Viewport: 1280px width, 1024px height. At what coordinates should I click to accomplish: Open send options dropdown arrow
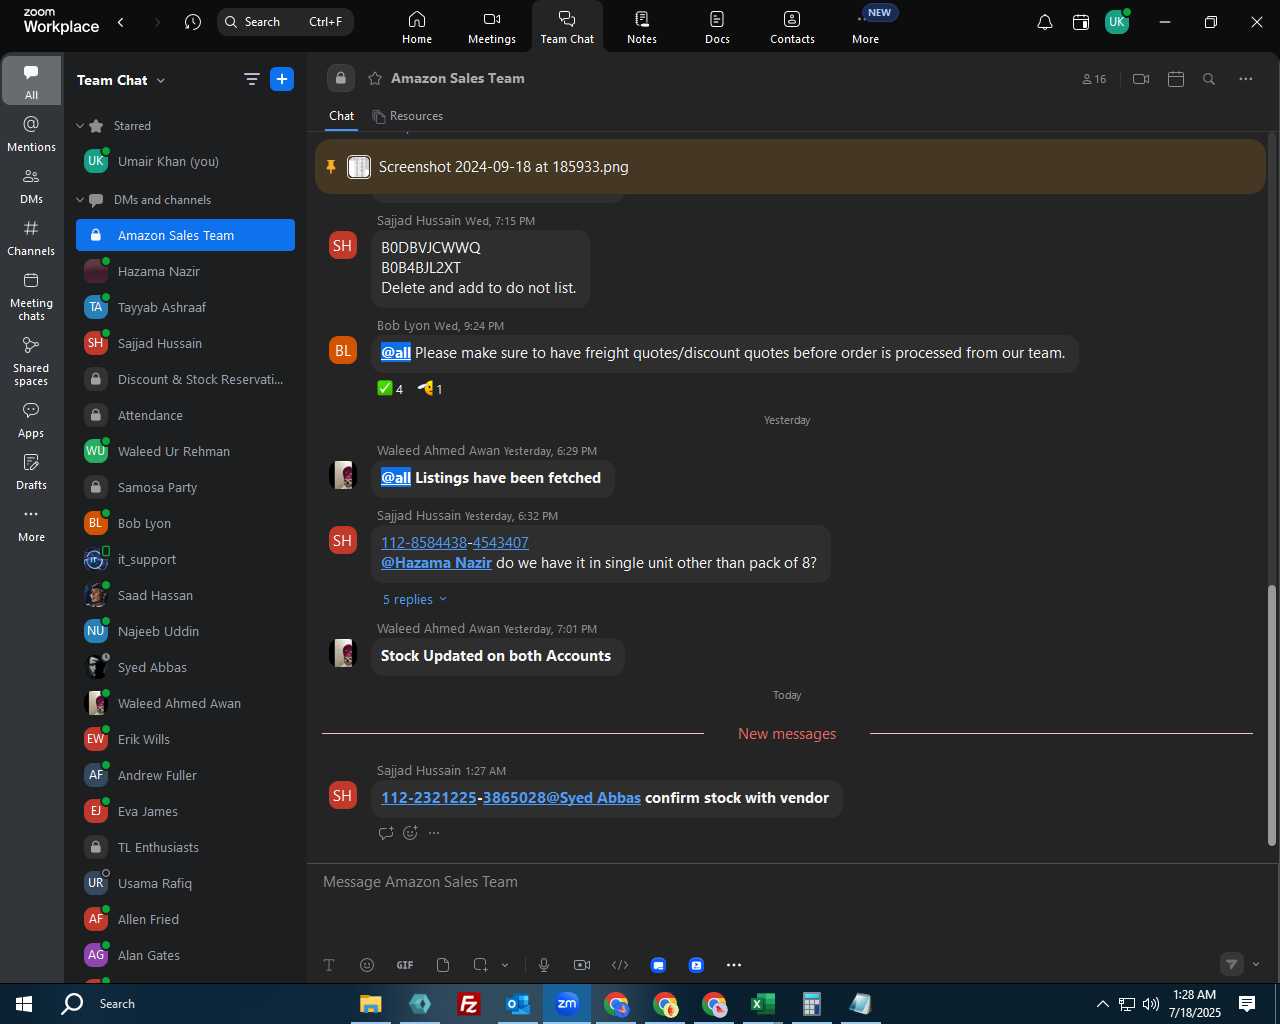(x=1256, y=965)
